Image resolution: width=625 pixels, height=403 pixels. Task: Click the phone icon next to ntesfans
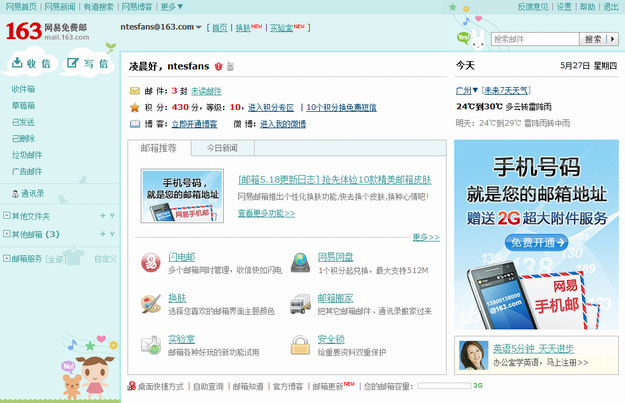[230, 67]
